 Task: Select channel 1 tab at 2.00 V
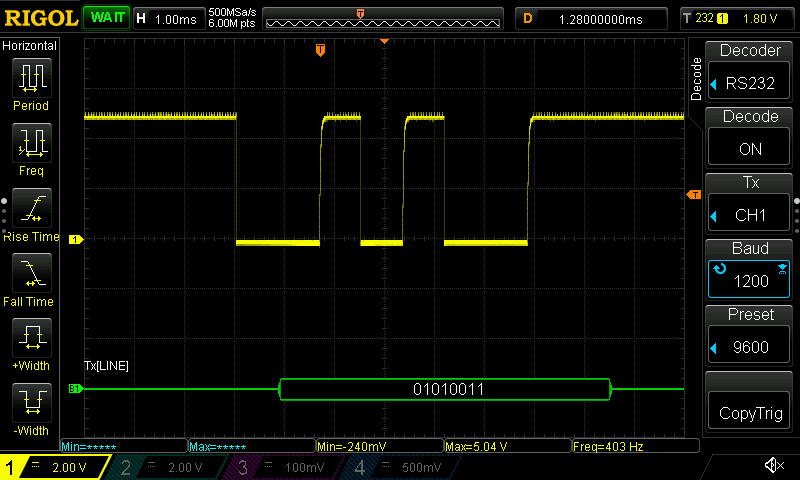tap(54, 467)
